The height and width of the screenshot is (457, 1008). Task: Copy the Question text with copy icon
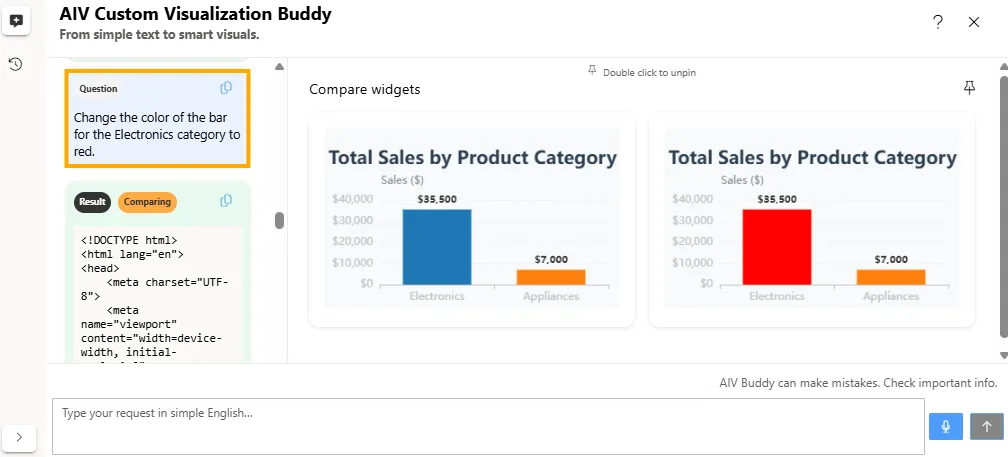pos(226,88)
